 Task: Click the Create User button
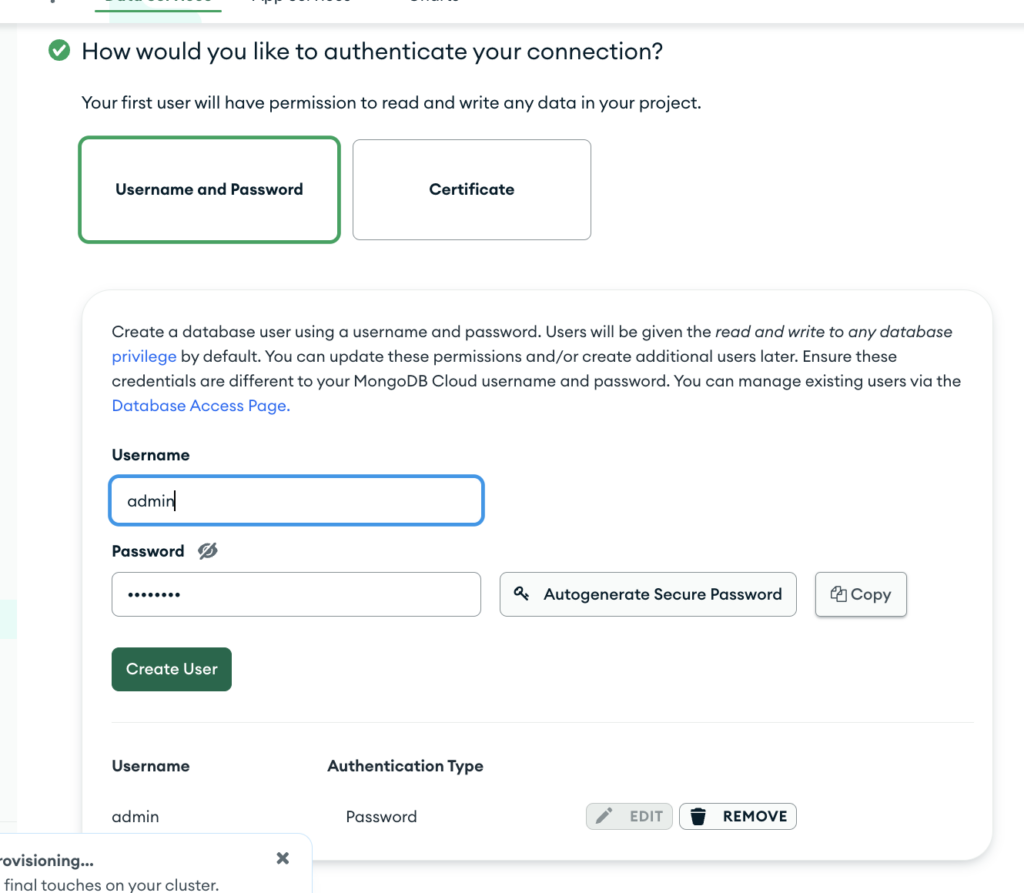[x=172, y=669]
